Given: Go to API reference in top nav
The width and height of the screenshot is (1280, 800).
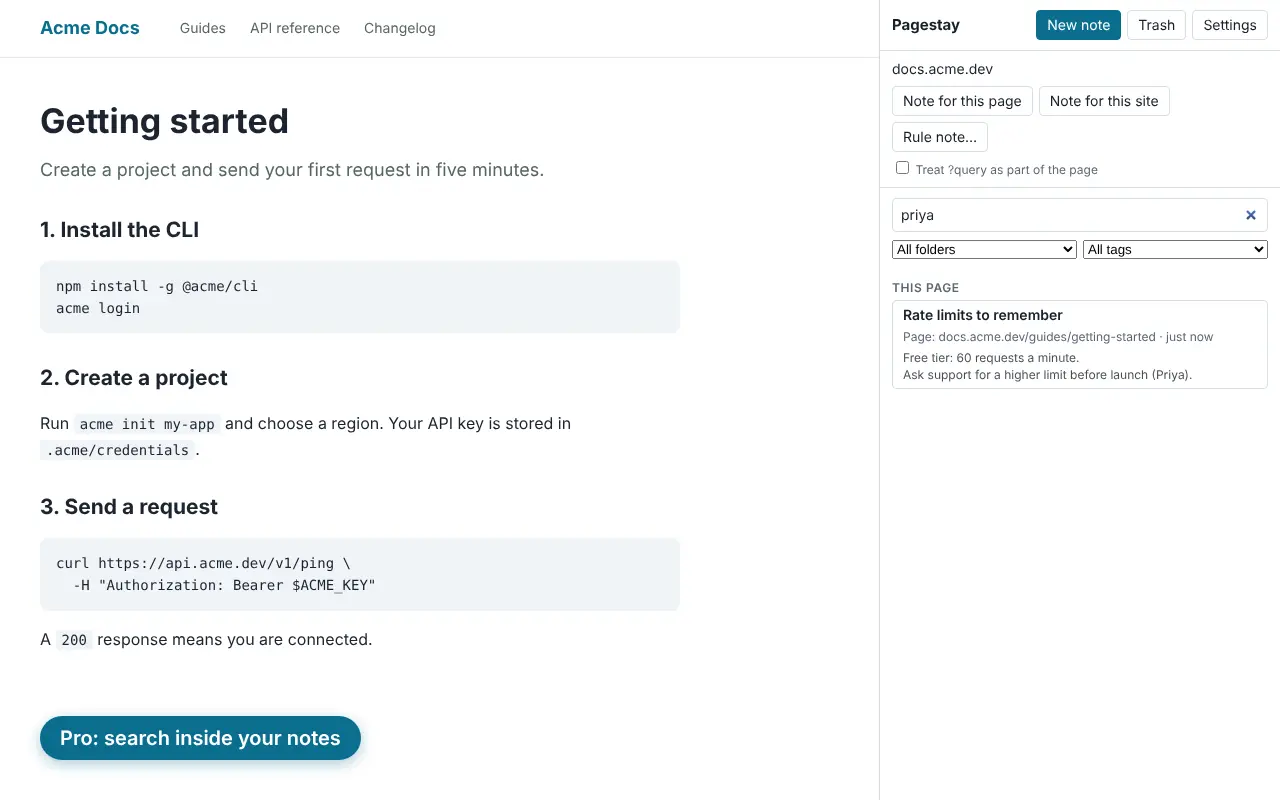Looking at the screenshot, I should (295, 28).
